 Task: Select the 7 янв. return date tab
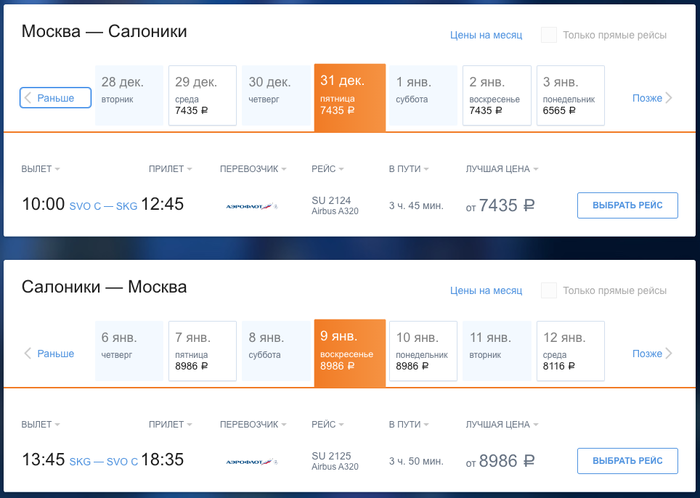pyautogui.click(x=202, y=352)
